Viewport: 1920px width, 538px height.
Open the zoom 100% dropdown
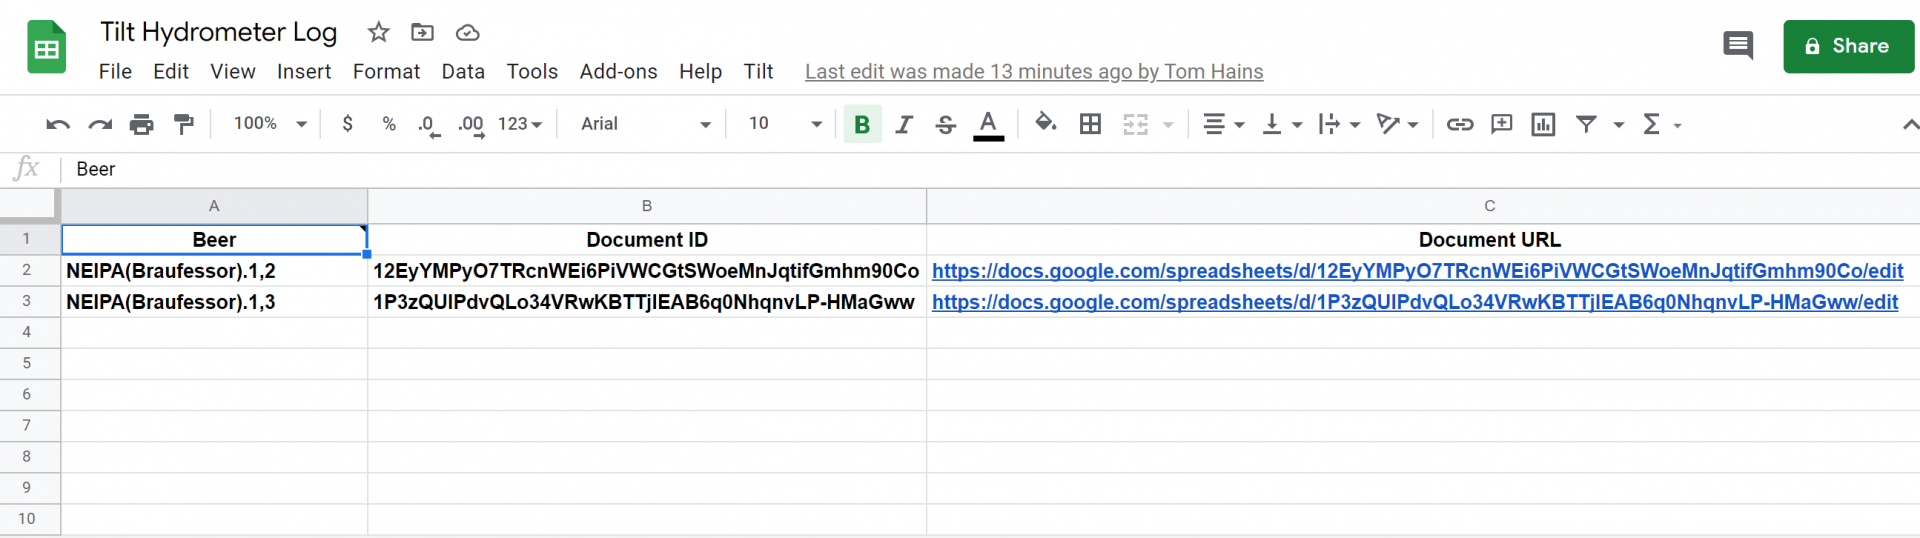[270, 124]
